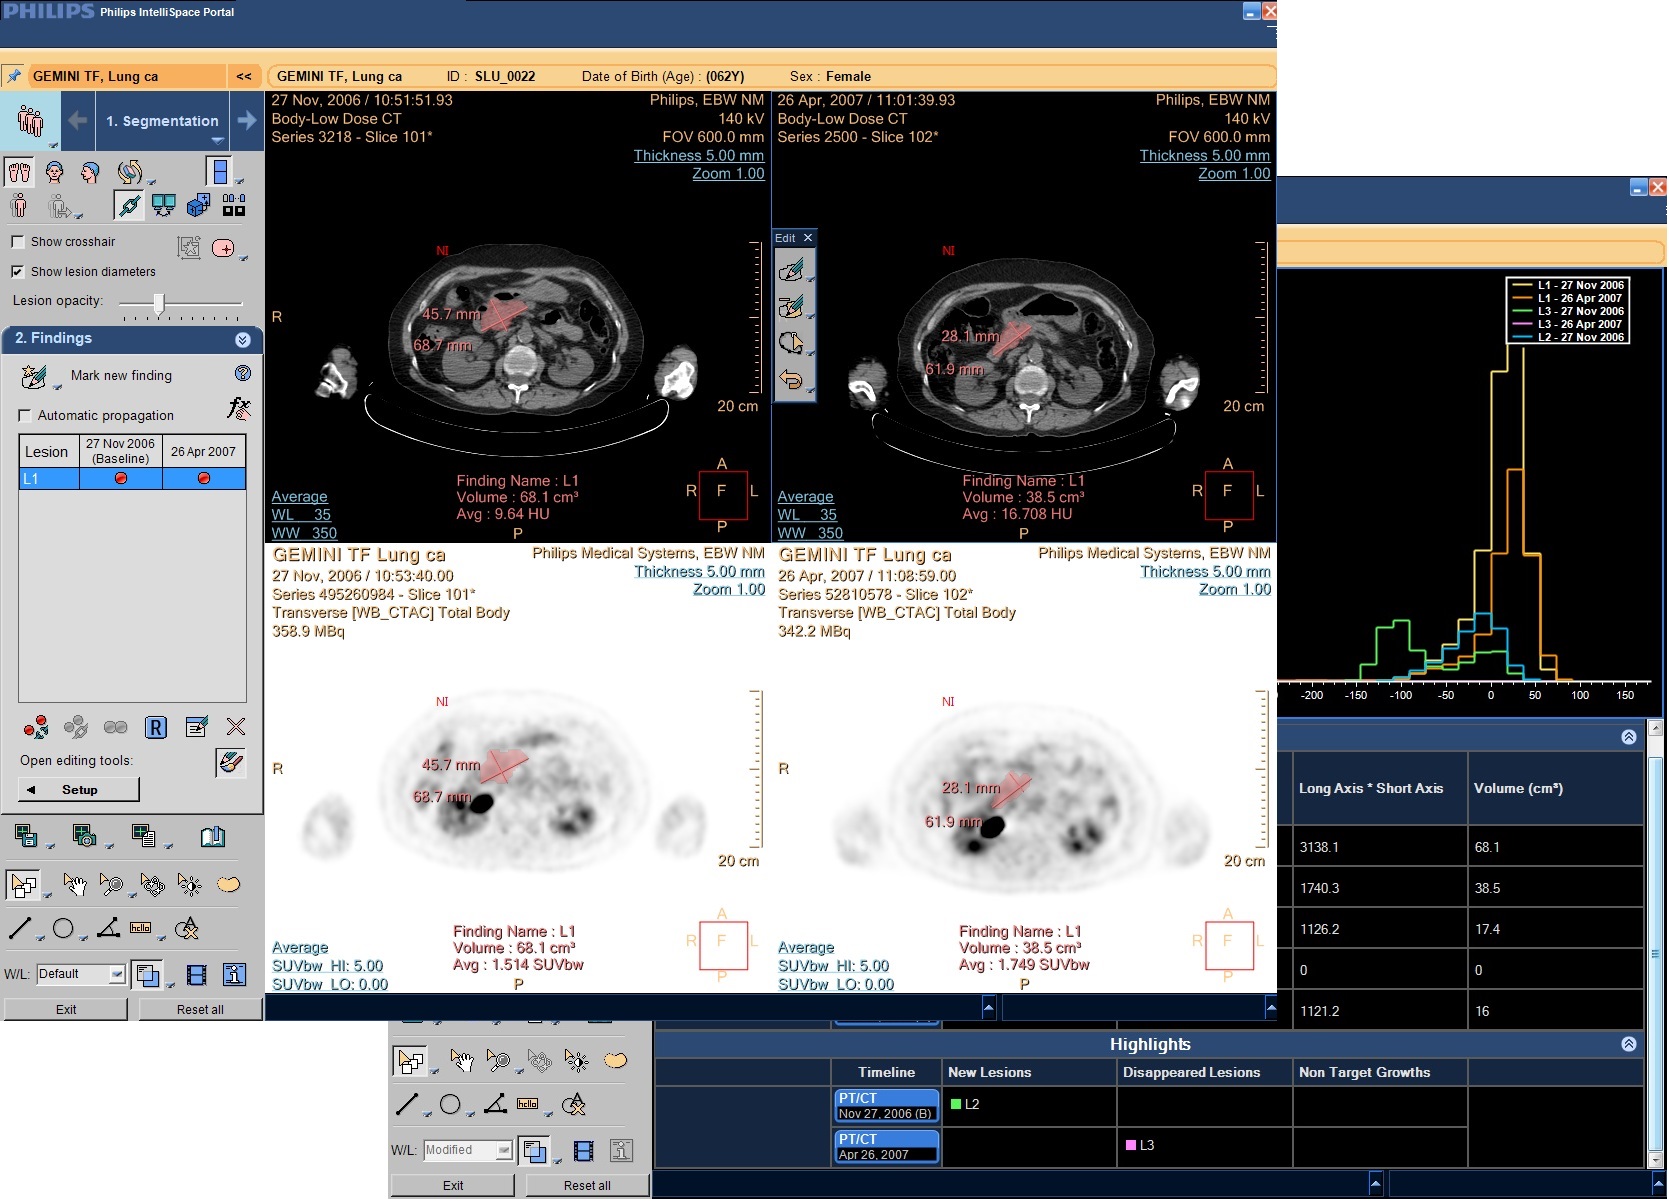1669x1201 pixels.
Task: Collapse the Highlights section
Action: (x=1628, y=1044)
